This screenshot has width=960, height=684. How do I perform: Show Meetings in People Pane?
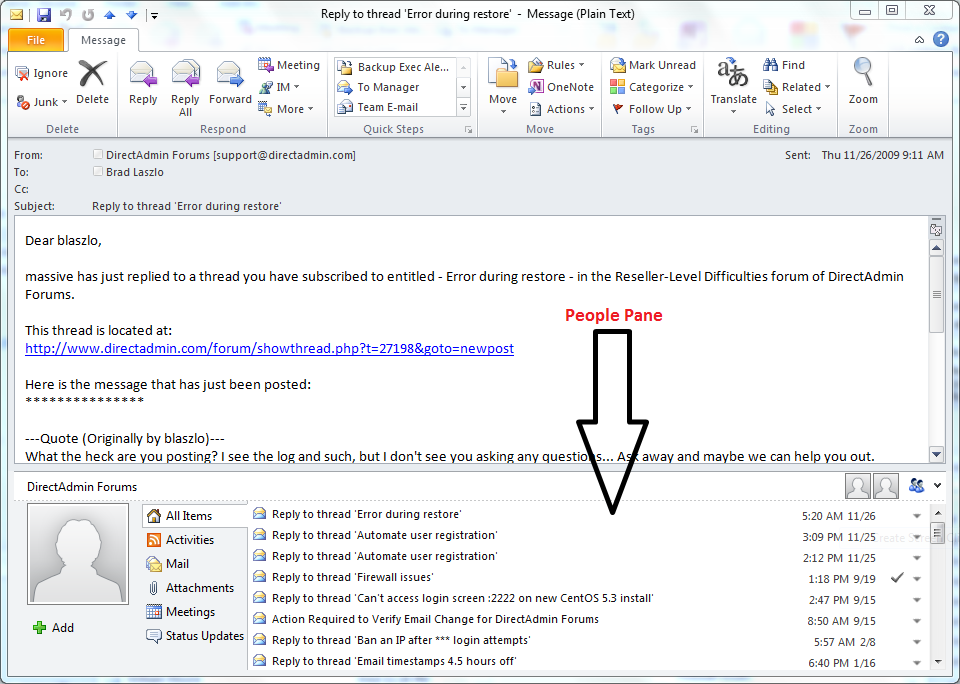[x=181, y=612]
